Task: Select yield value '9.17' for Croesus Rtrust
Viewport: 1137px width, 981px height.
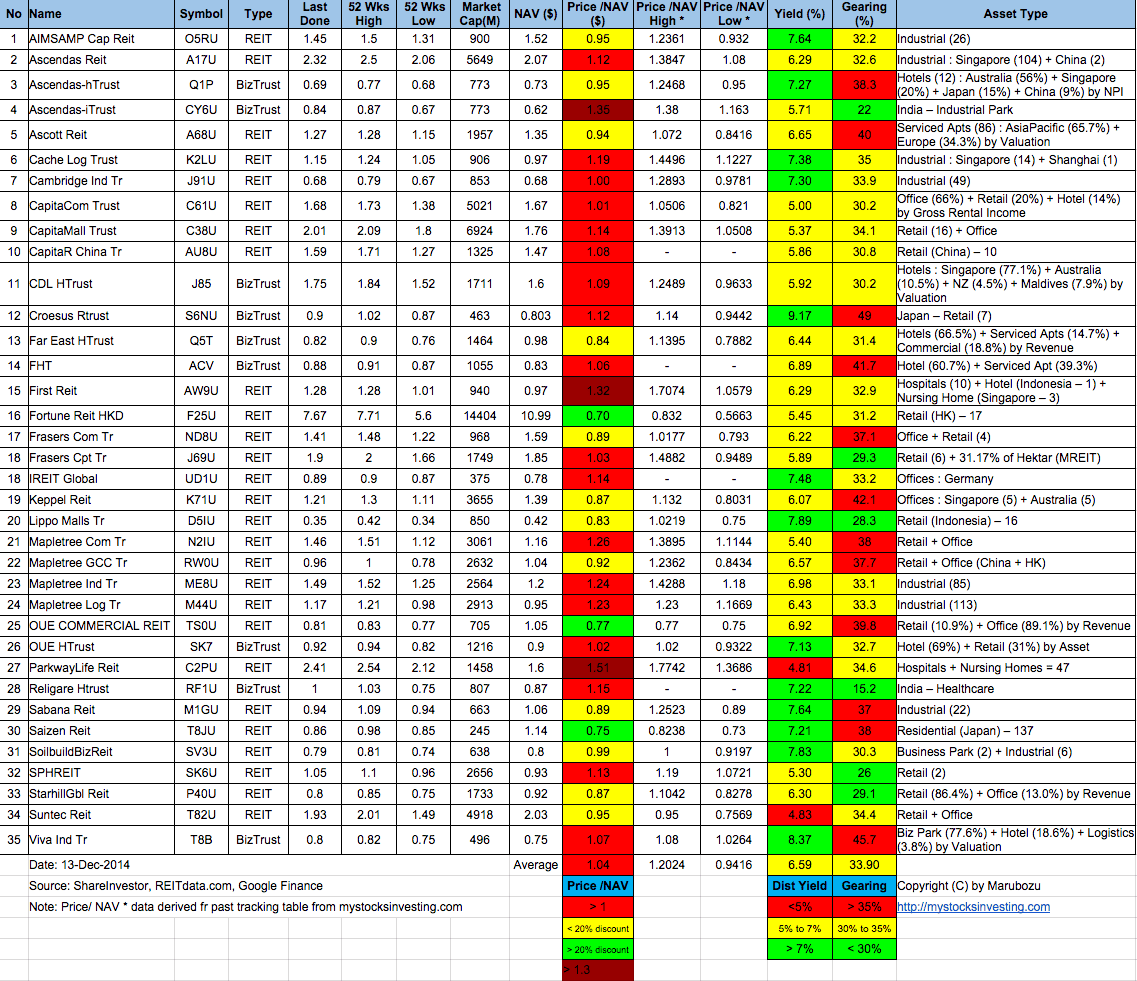Action: pyautogui.click(x=800, y=316)
